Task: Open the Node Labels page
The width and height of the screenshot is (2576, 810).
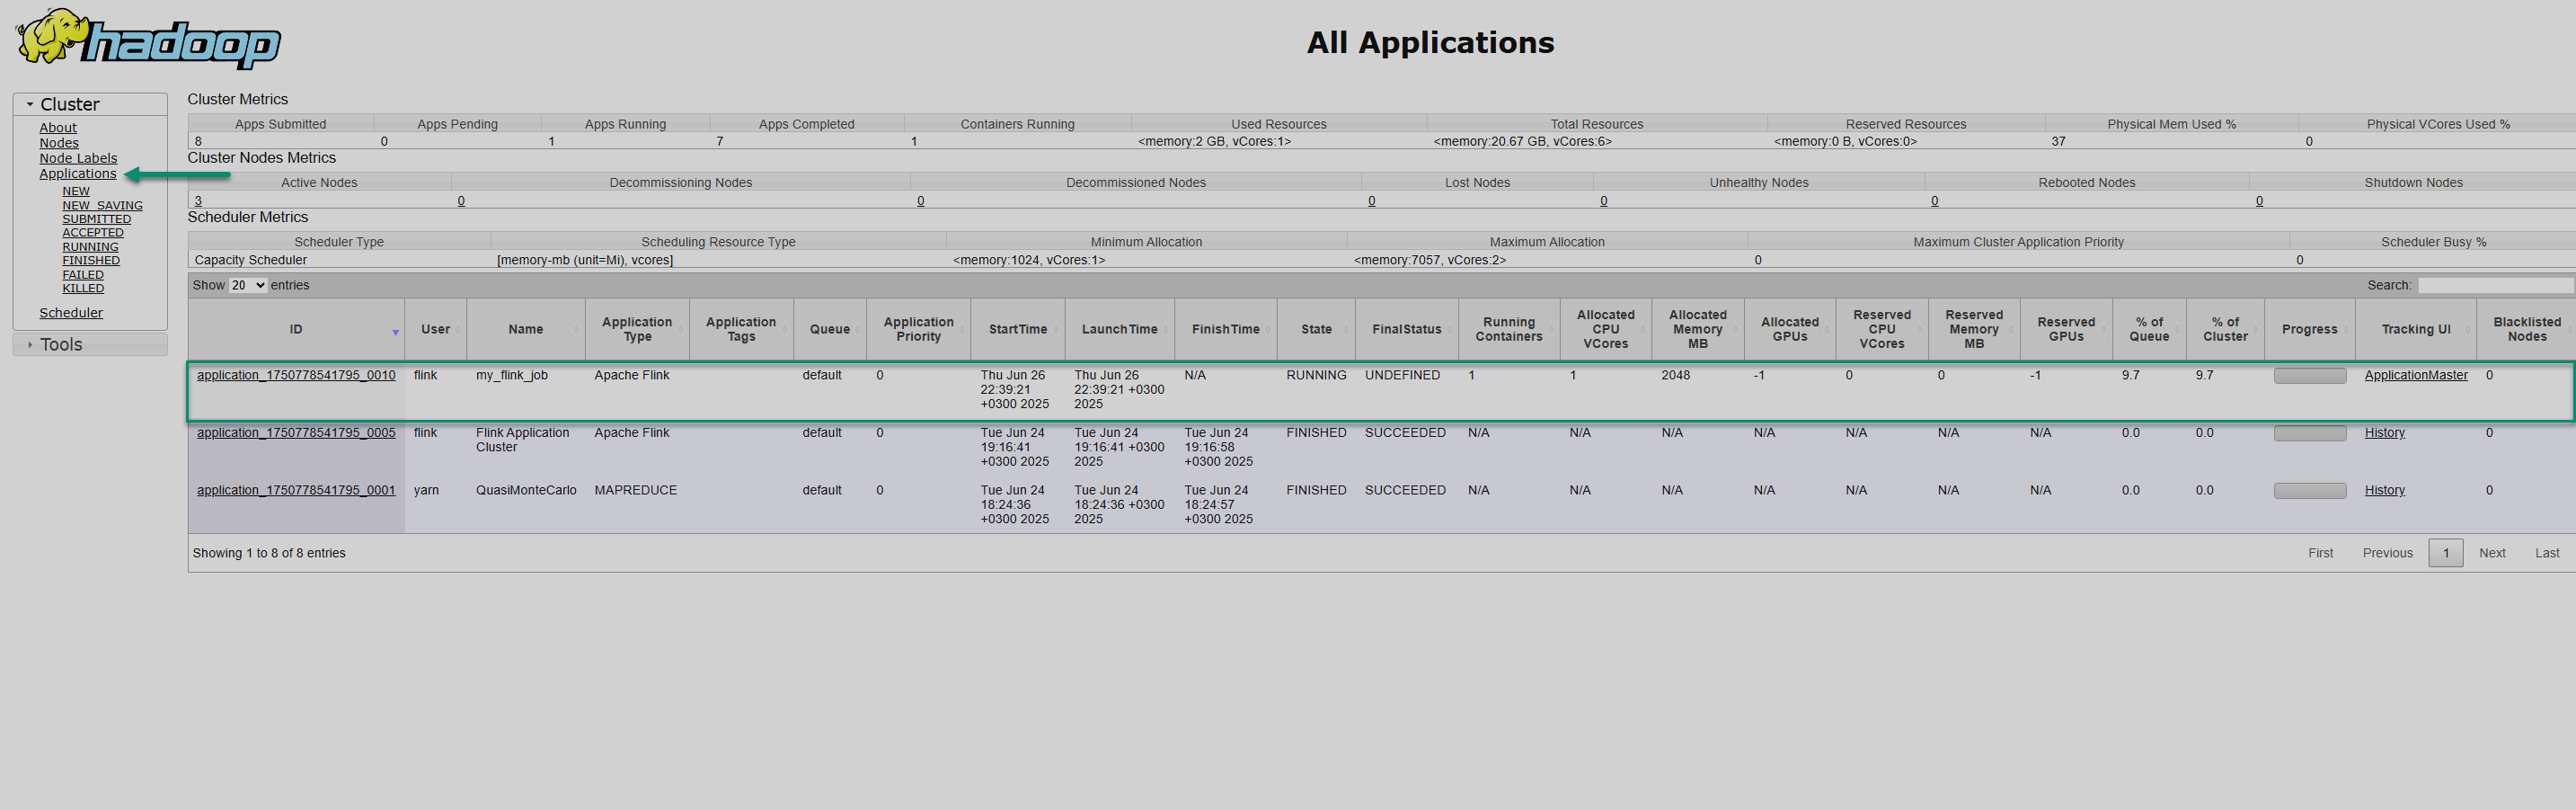Action: click(78, 157)
